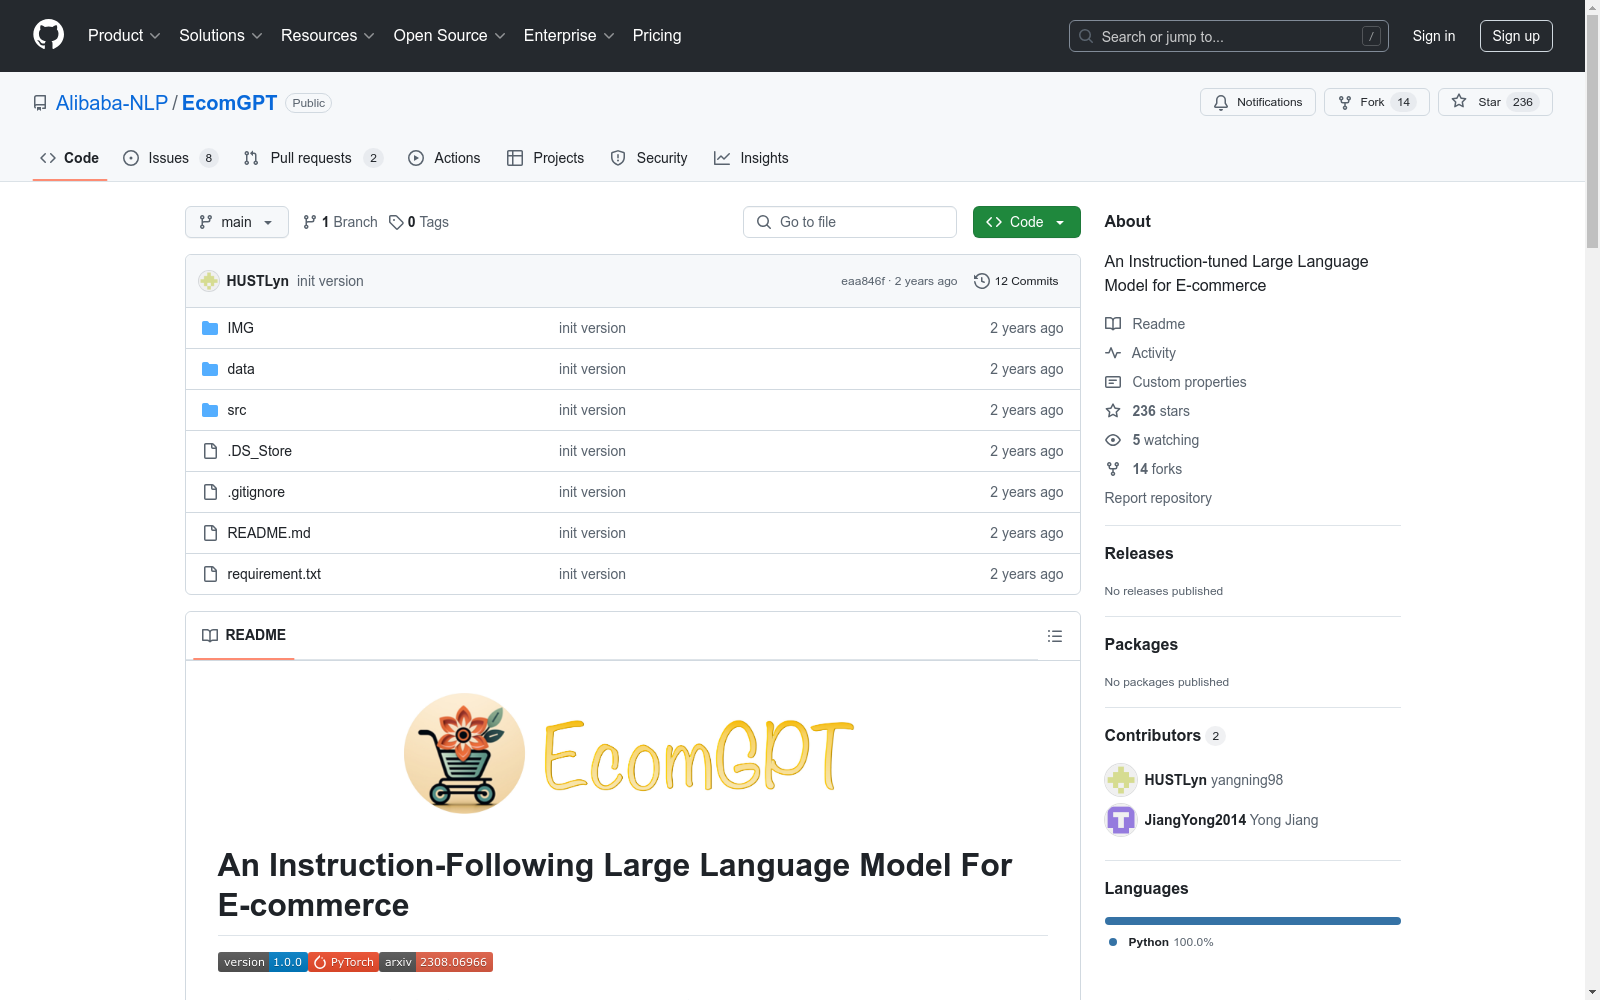The height and width of the screenshot is (1000, 1600).
Task: Click the README.md file icon
Action: point(210,533)
